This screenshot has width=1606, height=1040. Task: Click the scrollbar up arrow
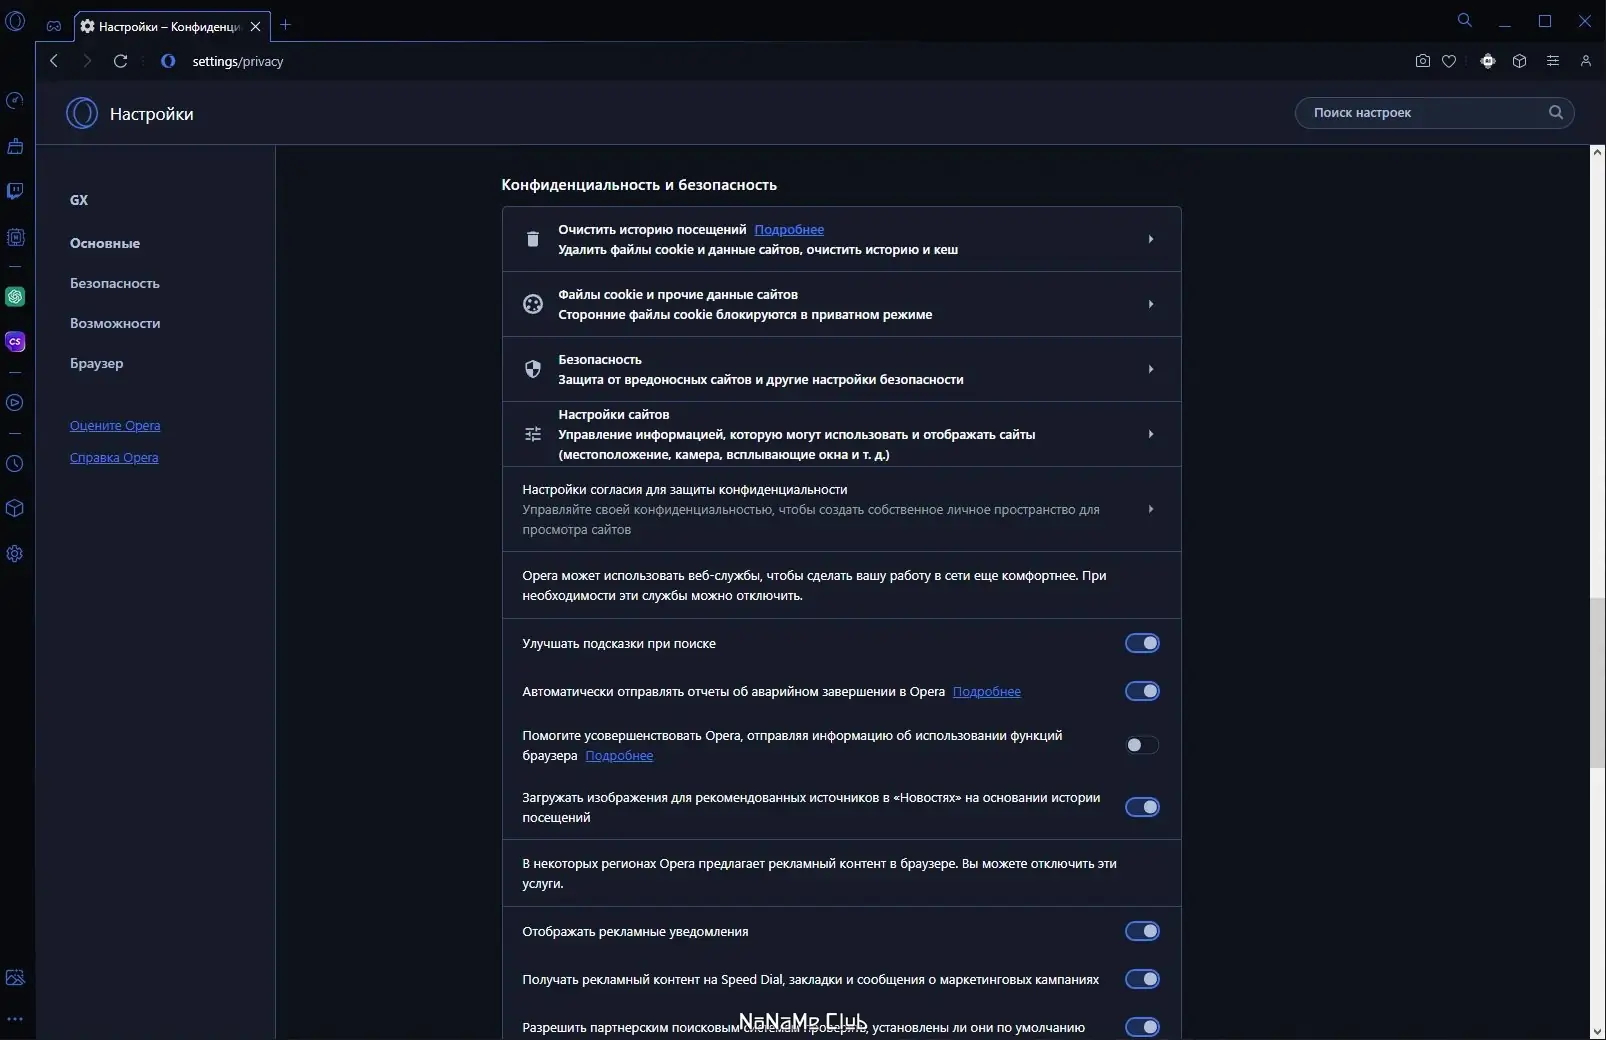pyautogui.click(x=1597, y=153)
